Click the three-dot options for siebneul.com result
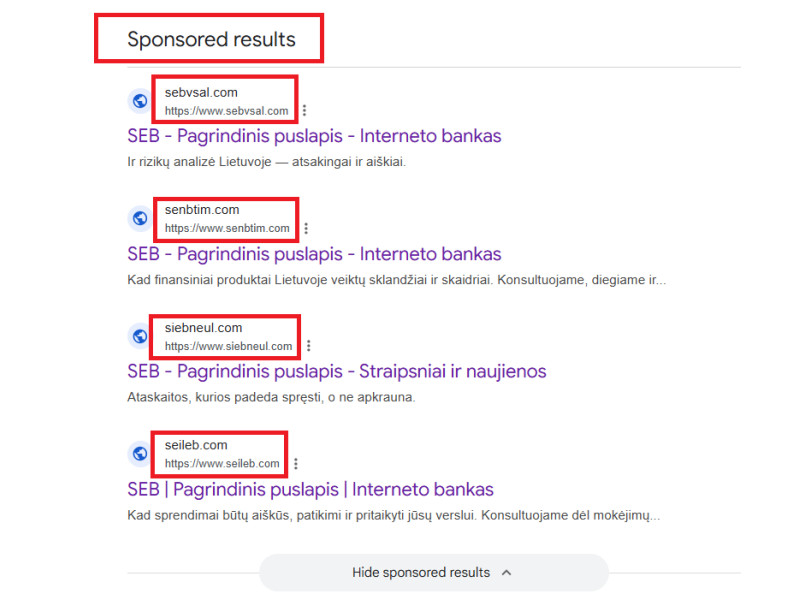 [309, 345]
